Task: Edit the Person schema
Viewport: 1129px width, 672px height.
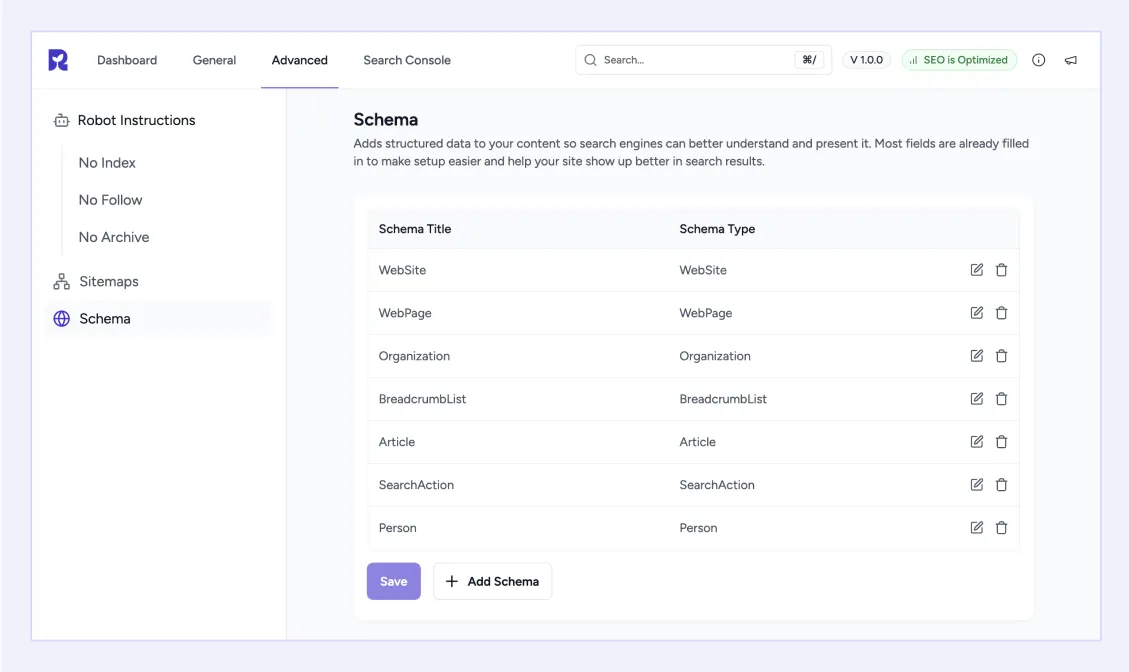Action: [x=976, y=528]
